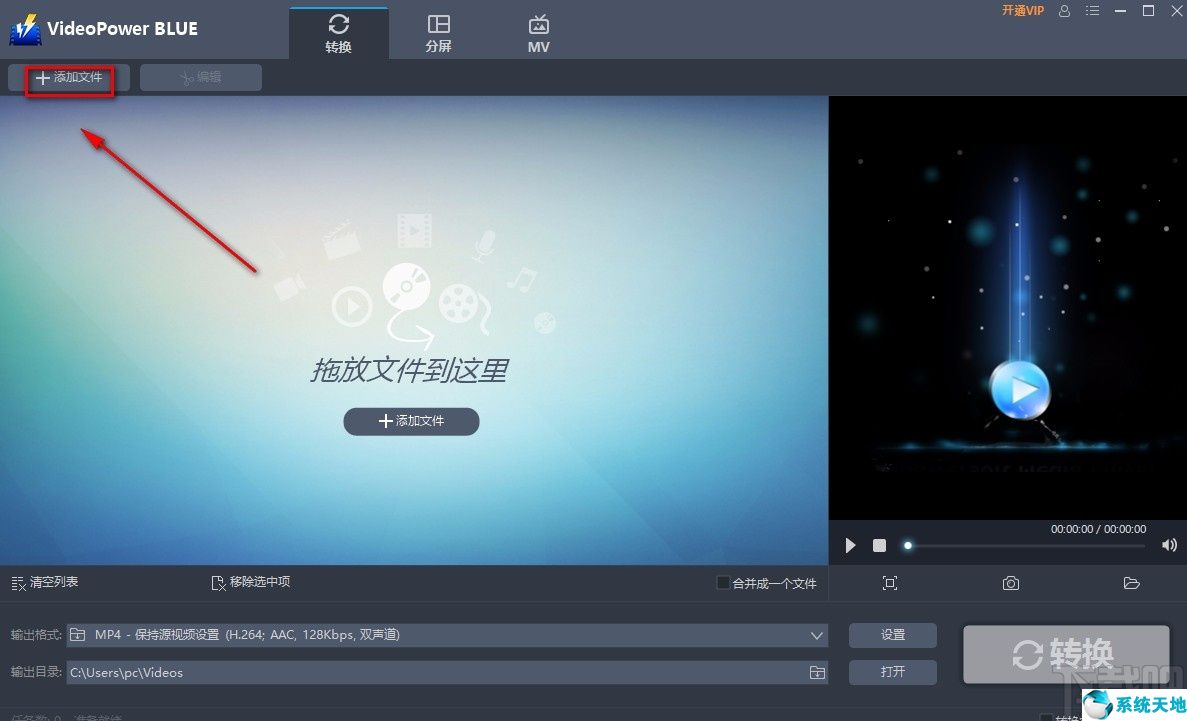
Task: Switch to the 分屏 tab
Action: (438, 31)
